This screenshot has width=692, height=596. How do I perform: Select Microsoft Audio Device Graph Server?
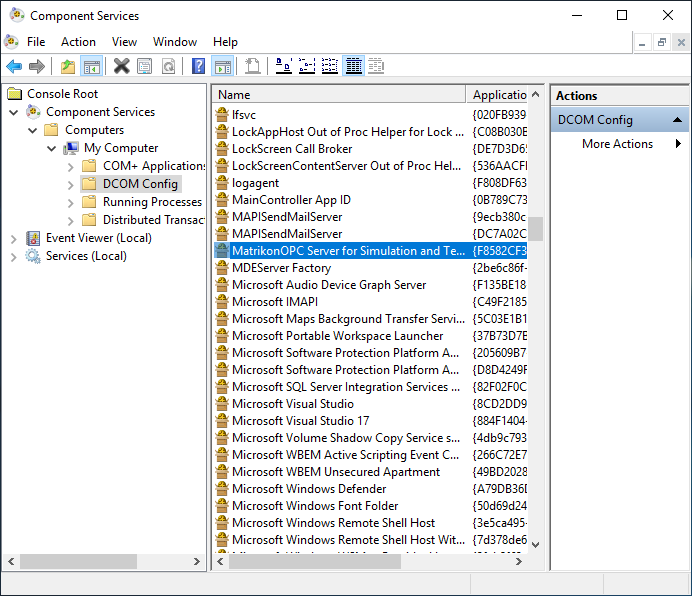tap(329, 285)
